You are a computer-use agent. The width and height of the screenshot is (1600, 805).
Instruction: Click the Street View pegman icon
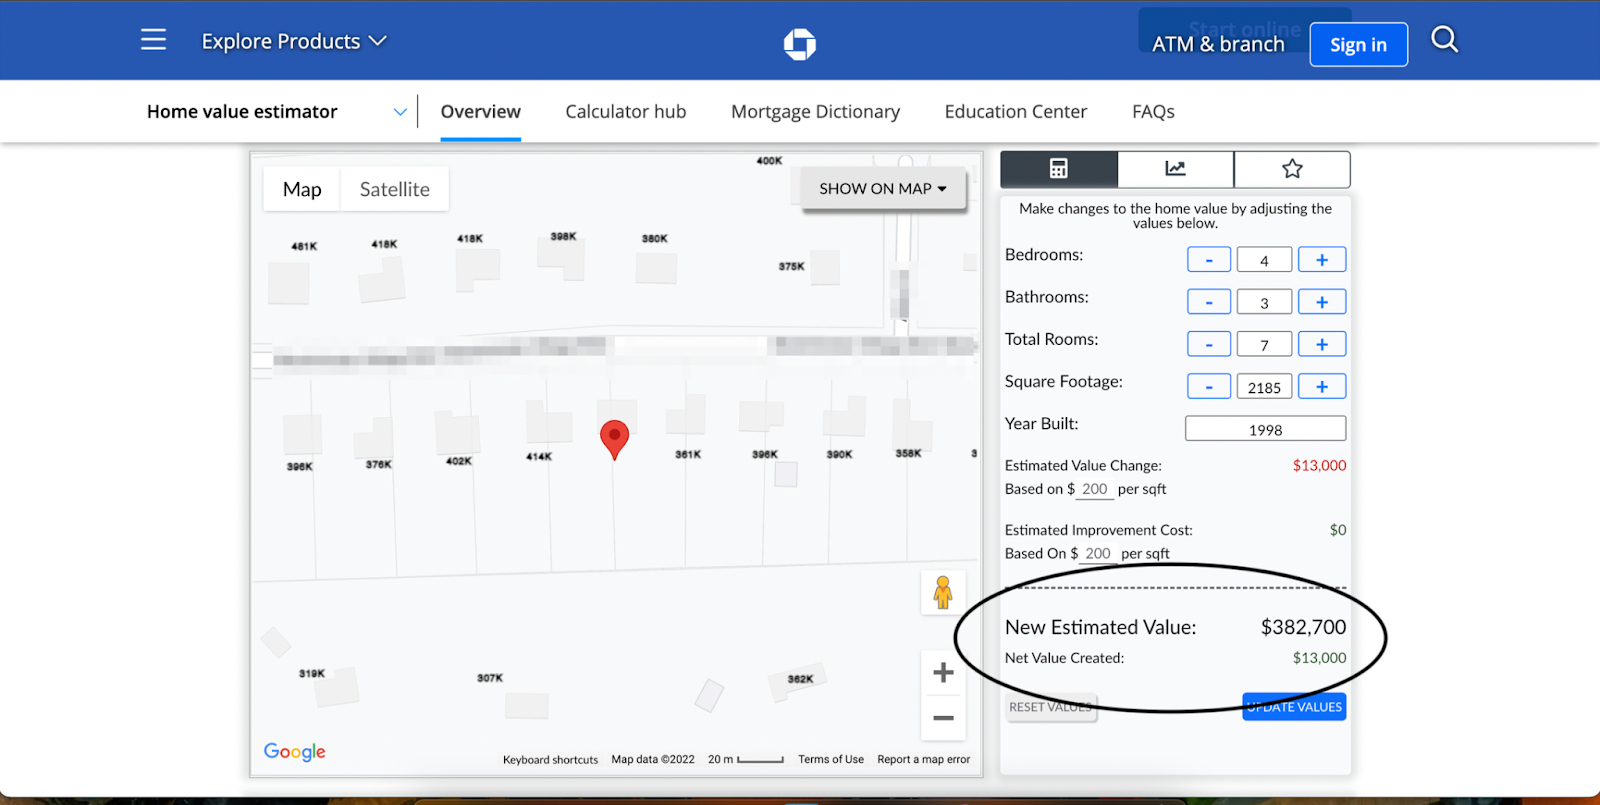tap(942, 592)
